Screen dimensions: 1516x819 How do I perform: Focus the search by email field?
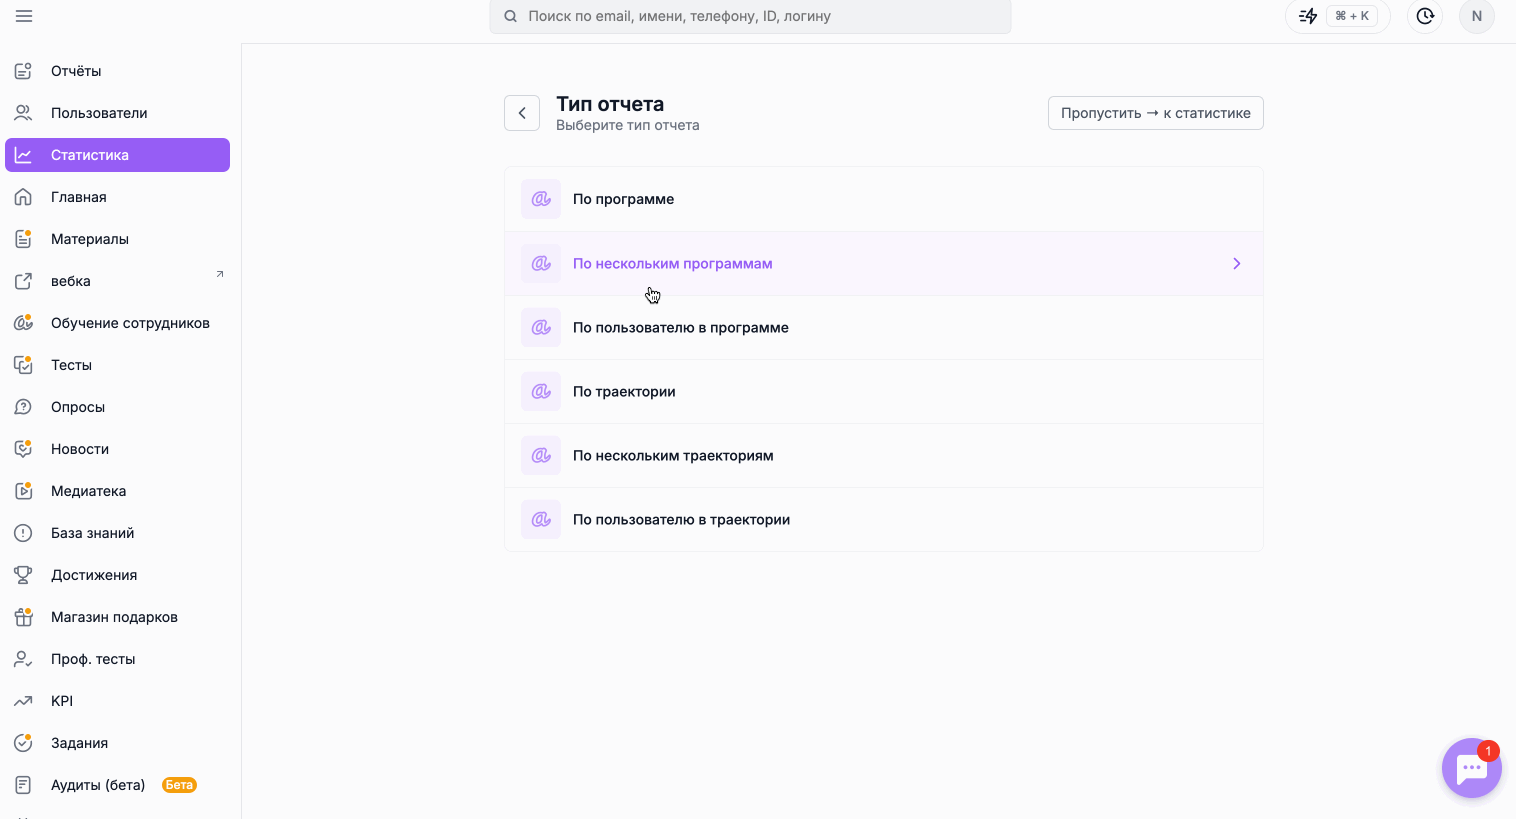pyautogui.click(x=750, y=16)
